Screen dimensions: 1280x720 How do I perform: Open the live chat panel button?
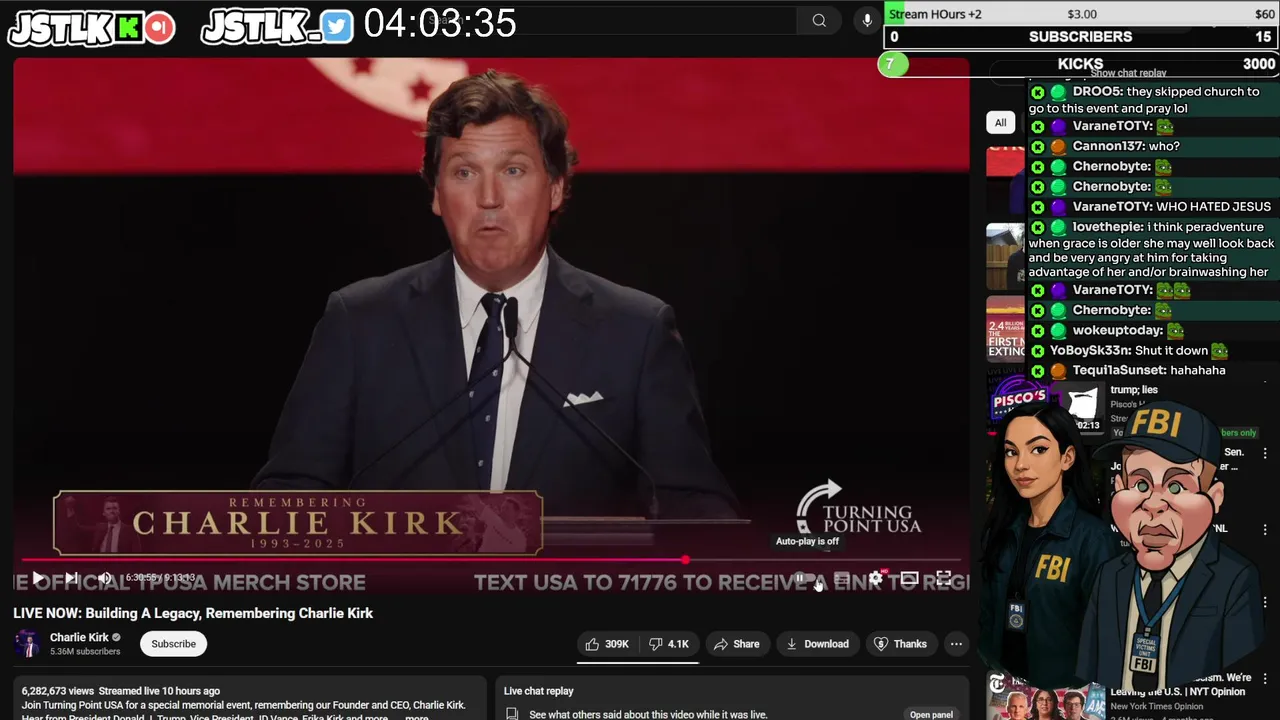pyautogui.click(x=931, y=714)
